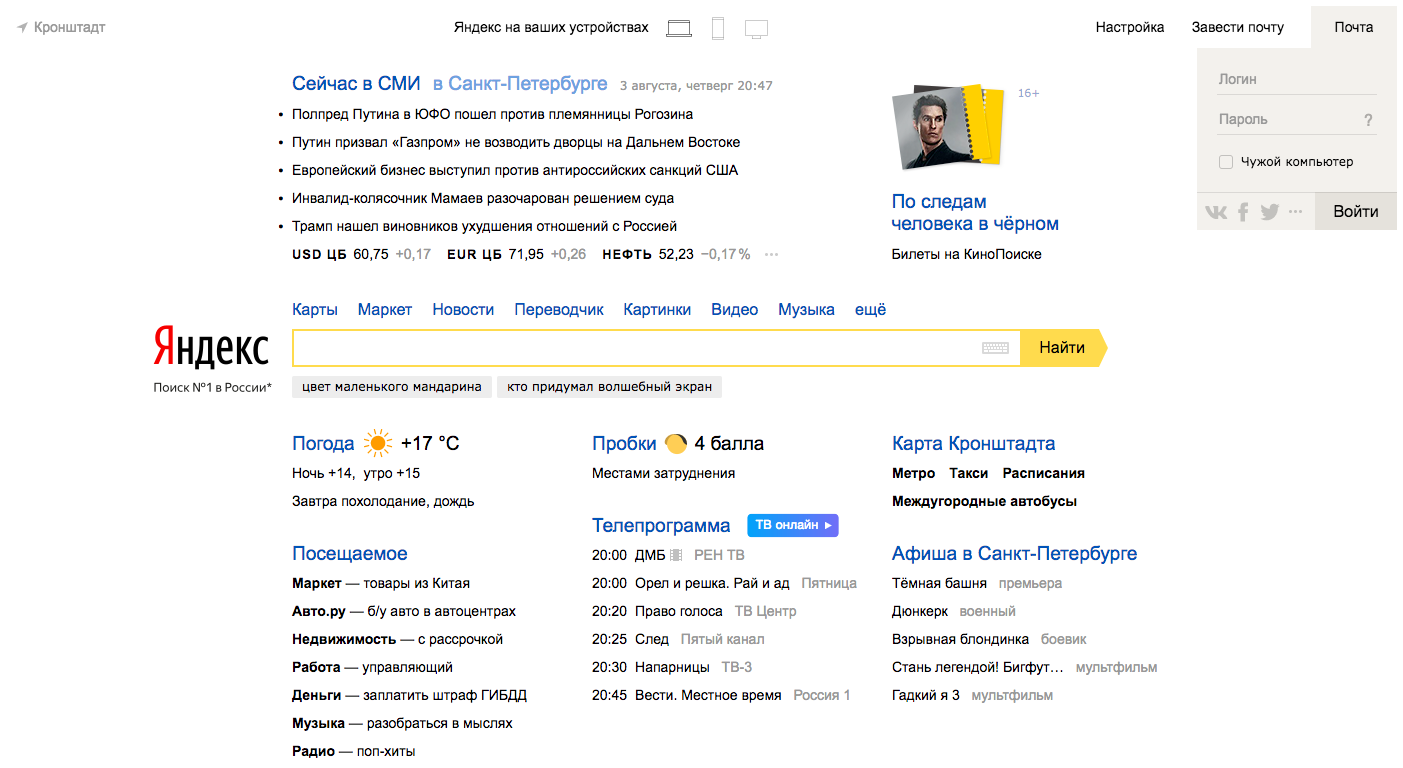Show more social login options
The image size is (1403, 768).
pos(1296,211)
